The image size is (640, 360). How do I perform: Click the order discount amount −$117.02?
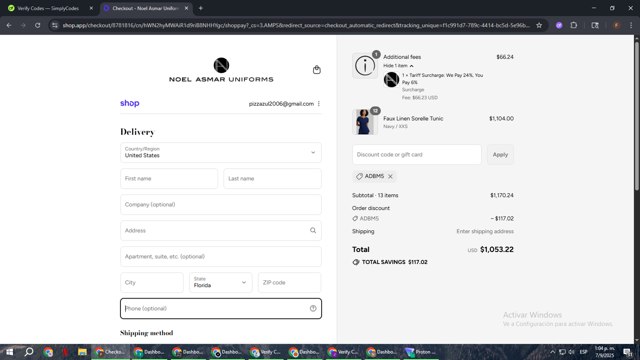tap(502, 219)
